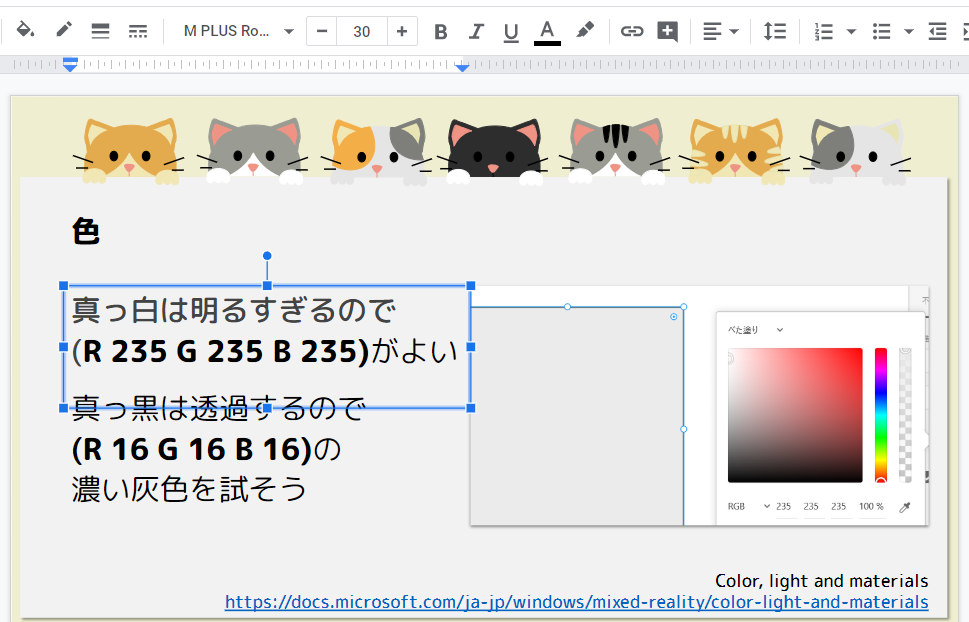Select the fill color paint bucket
The width and height of the screenshot is (969, 622).
coord(25,30)
